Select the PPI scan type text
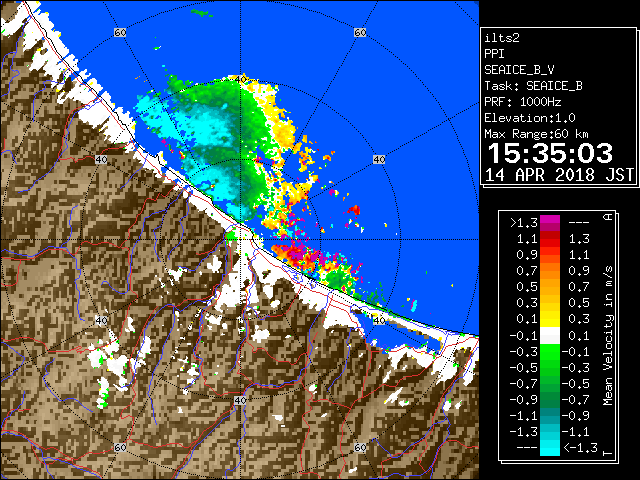This screenshot has height=480, width=640. click(494, 54)
